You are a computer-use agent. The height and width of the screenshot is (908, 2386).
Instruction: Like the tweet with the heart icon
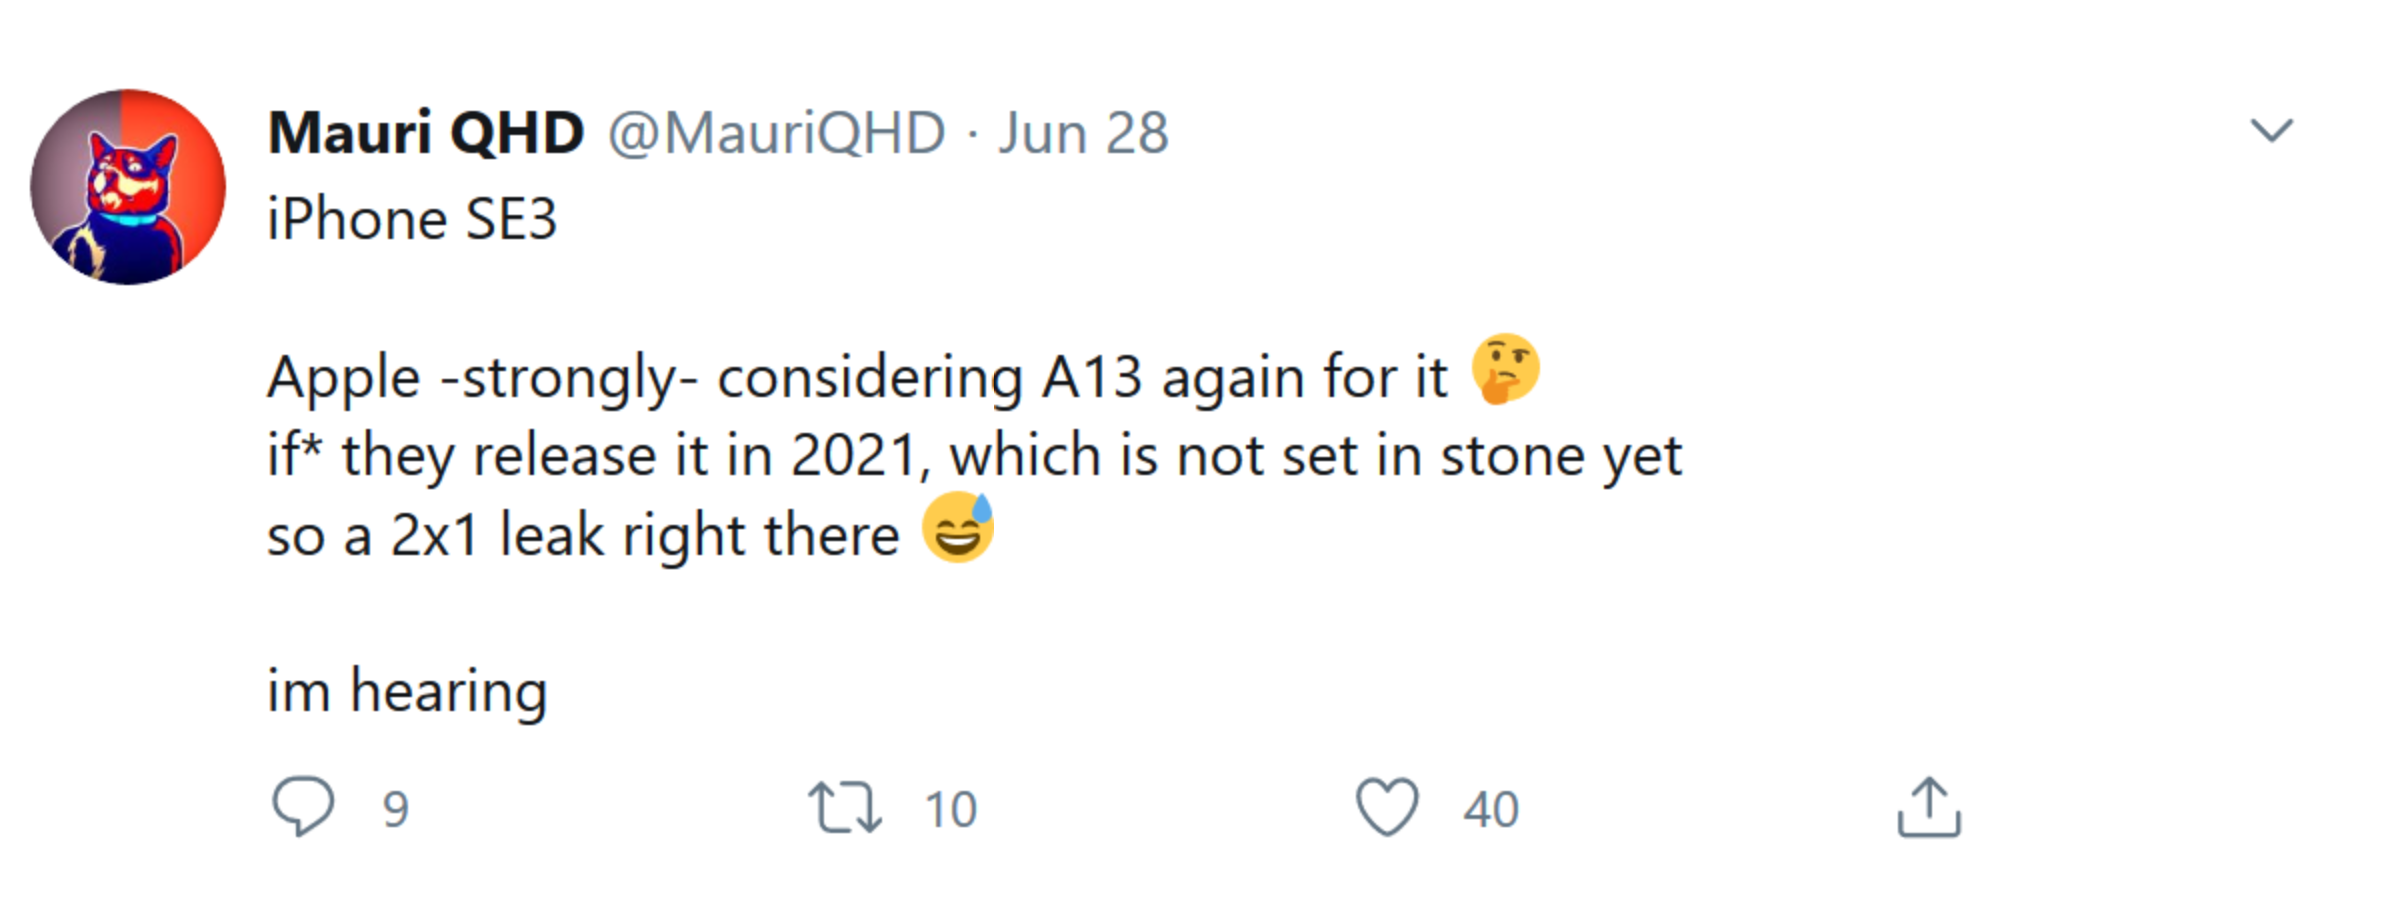[1387, 807]
